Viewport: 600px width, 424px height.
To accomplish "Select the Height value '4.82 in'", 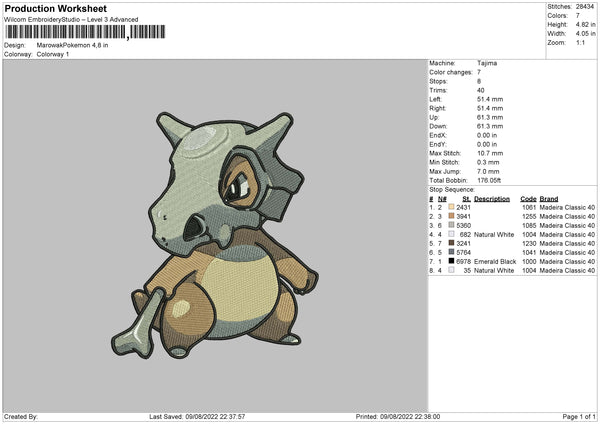I will coord(585,24).
